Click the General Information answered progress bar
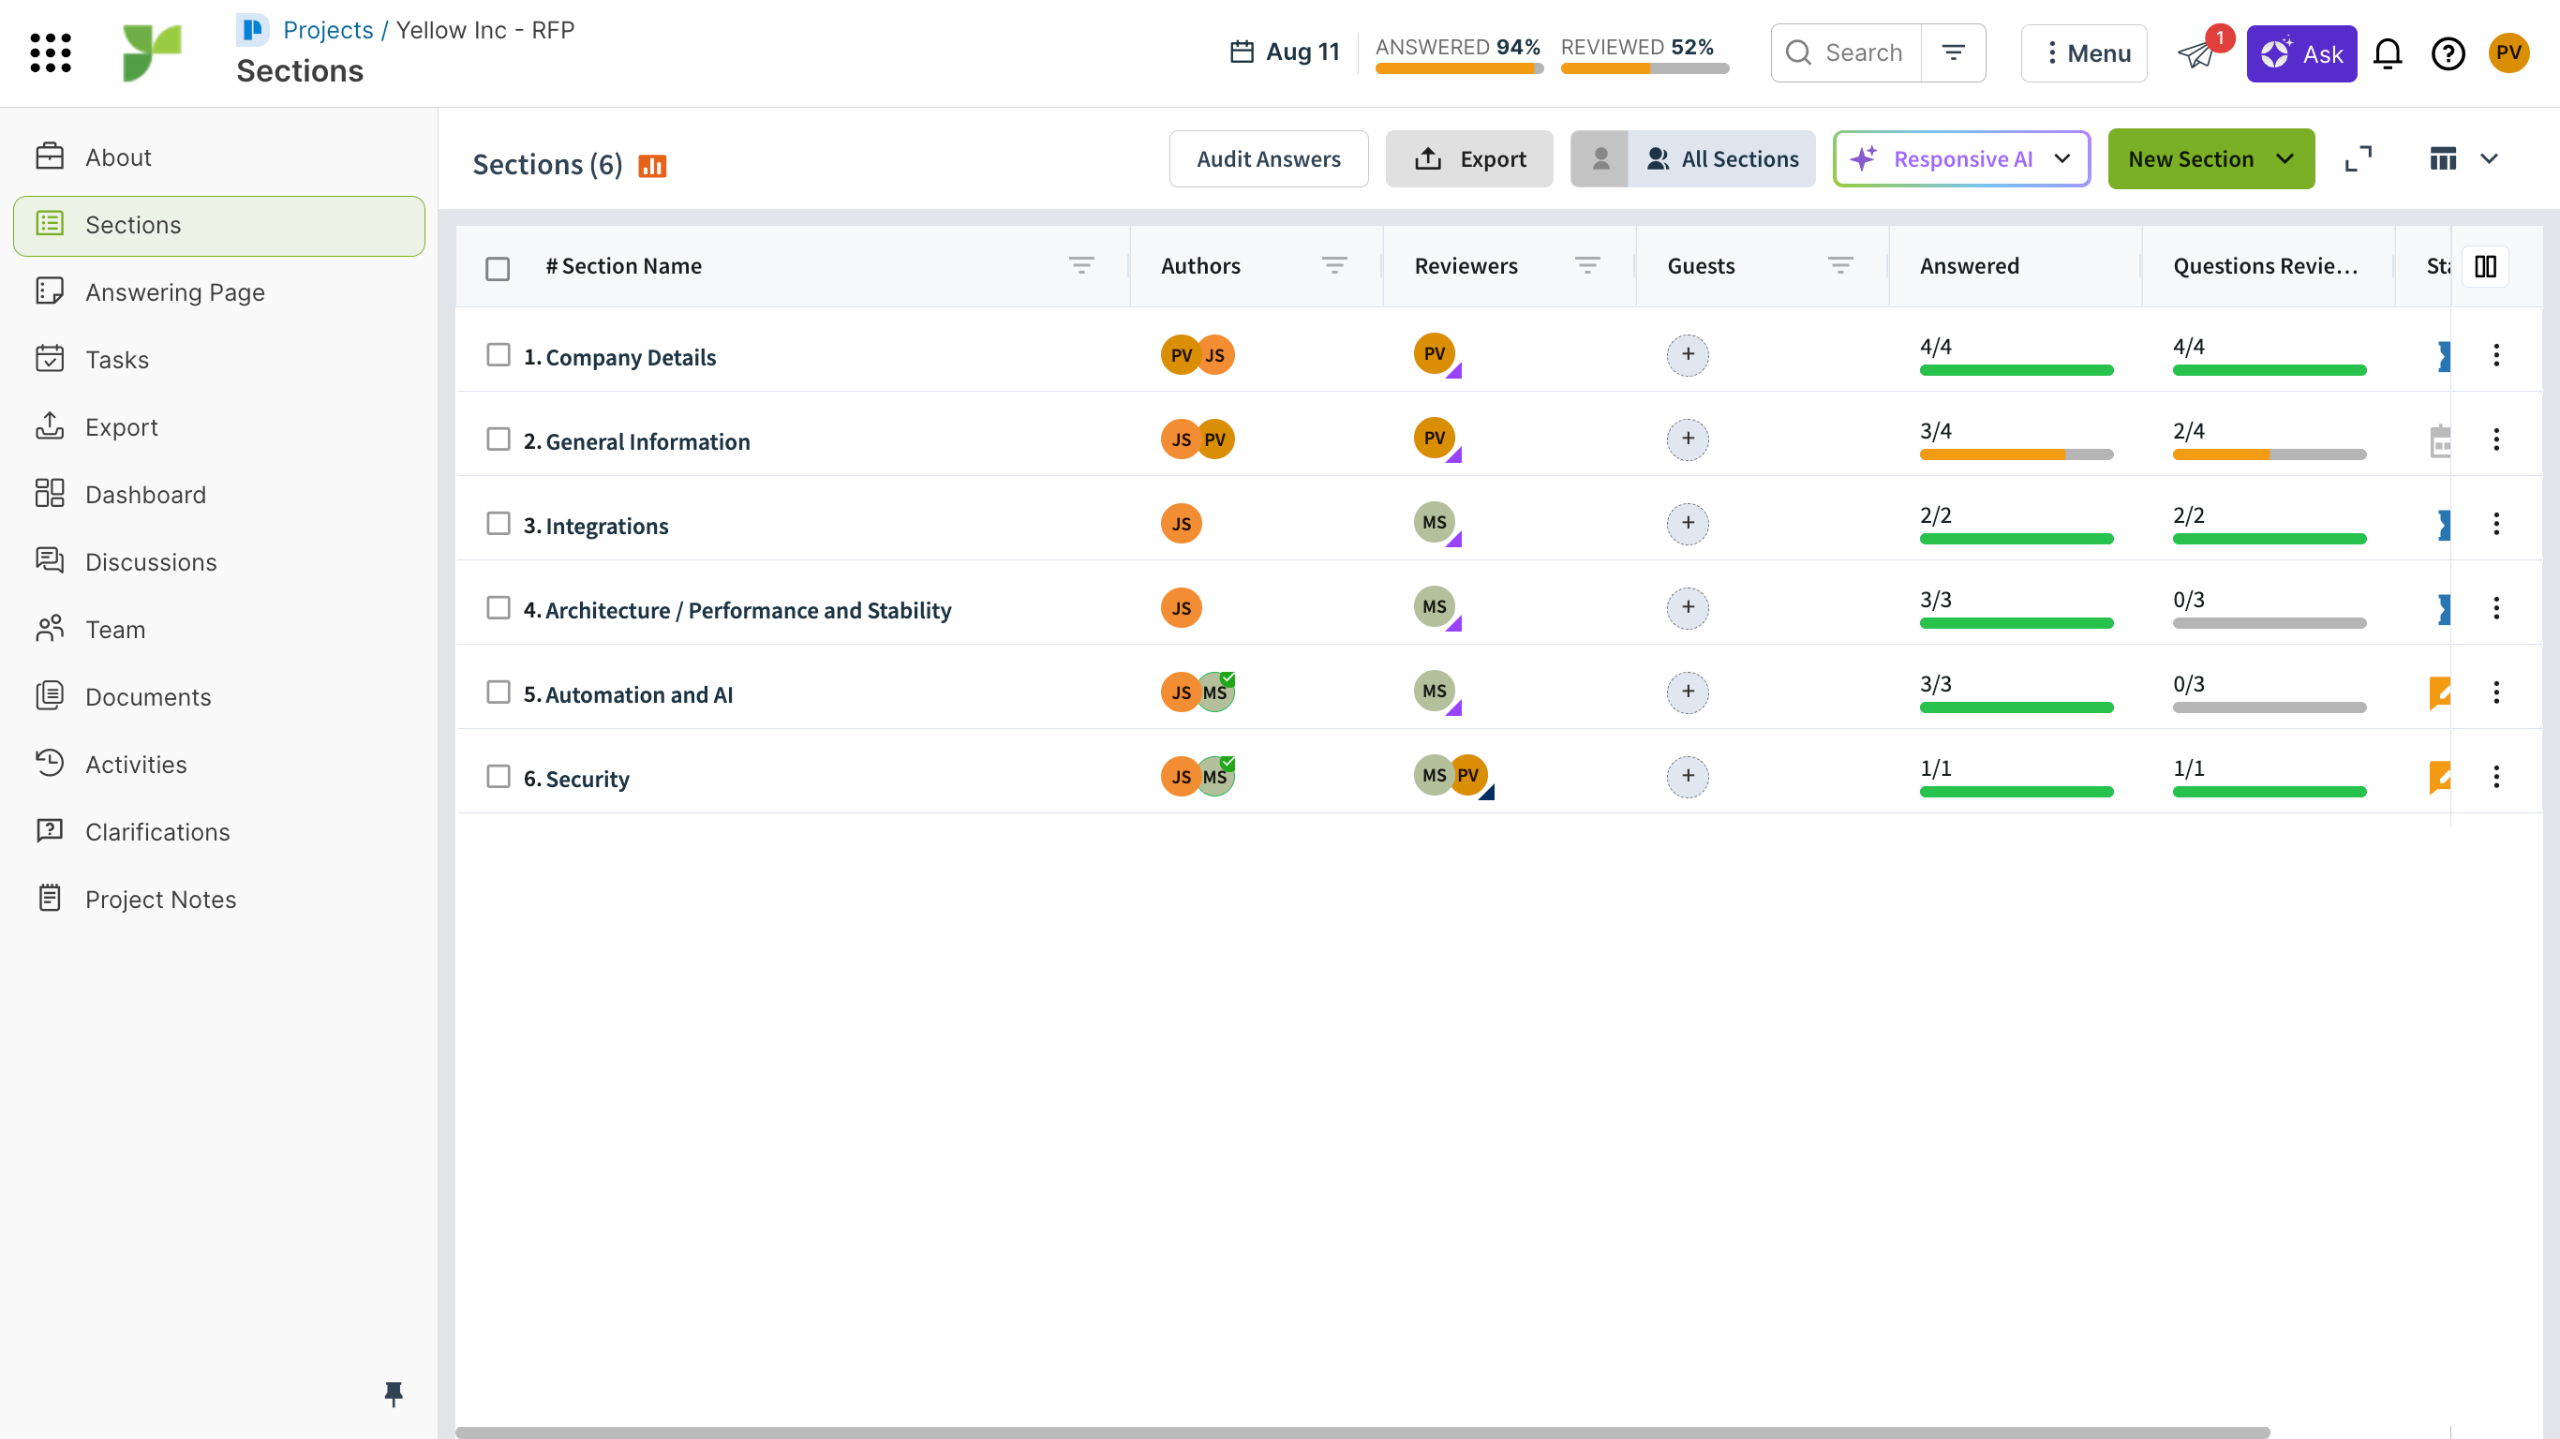This screenshot has height=1439, width=2560. point(2016,454)
